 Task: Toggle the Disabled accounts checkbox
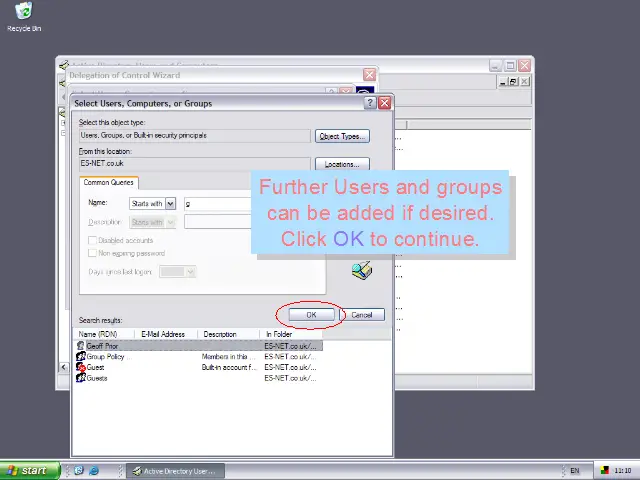pos(92,240)
